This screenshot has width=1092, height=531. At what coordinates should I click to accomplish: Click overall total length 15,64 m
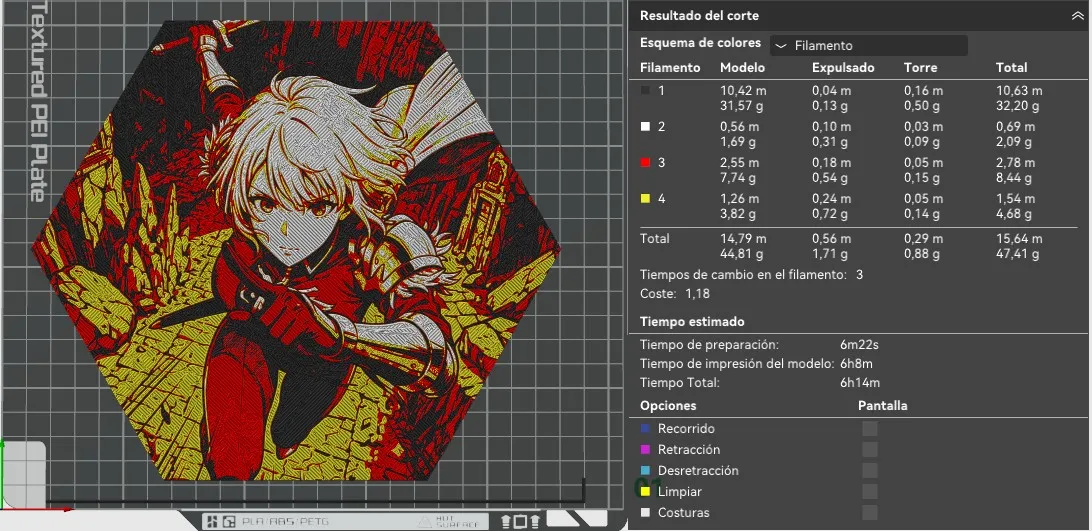[x=1019, y=238]
